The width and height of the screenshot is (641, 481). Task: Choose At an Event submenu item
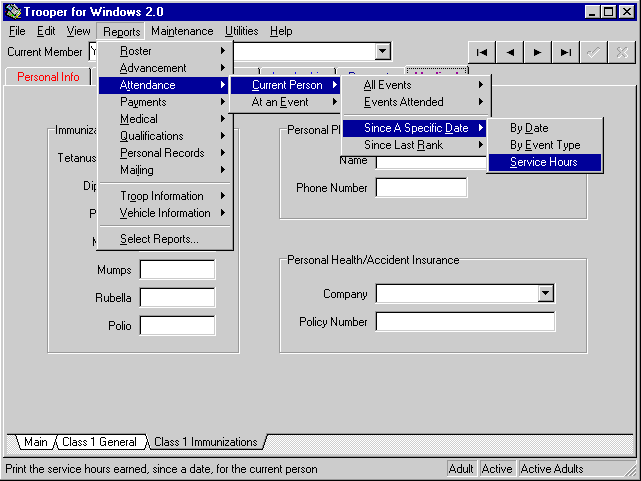[286, 102]
